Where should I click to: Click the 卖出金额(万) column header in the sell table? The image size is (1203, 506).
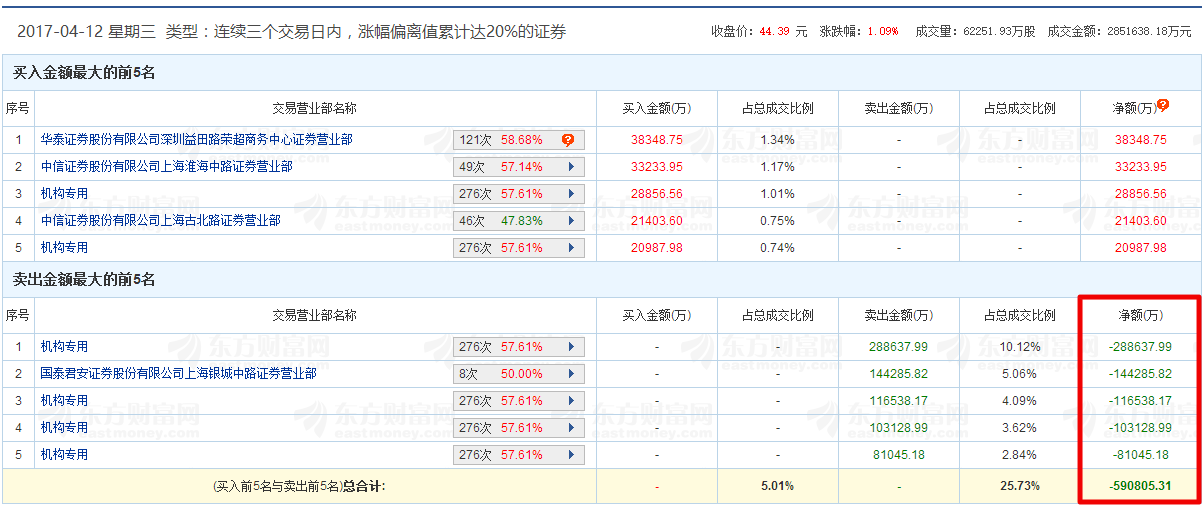pyautogui.click(x=899, y=315)
